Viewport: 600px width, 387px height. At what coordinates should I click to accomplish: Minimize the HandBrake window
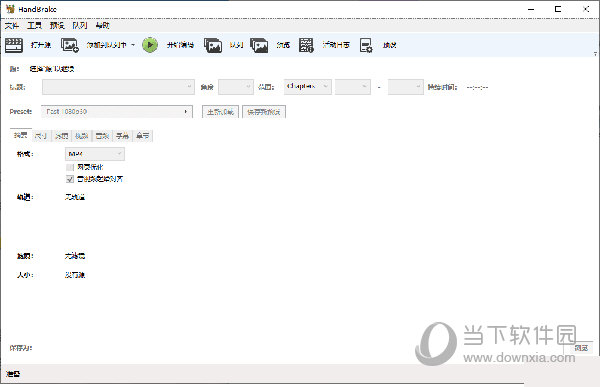click(531, 9)
